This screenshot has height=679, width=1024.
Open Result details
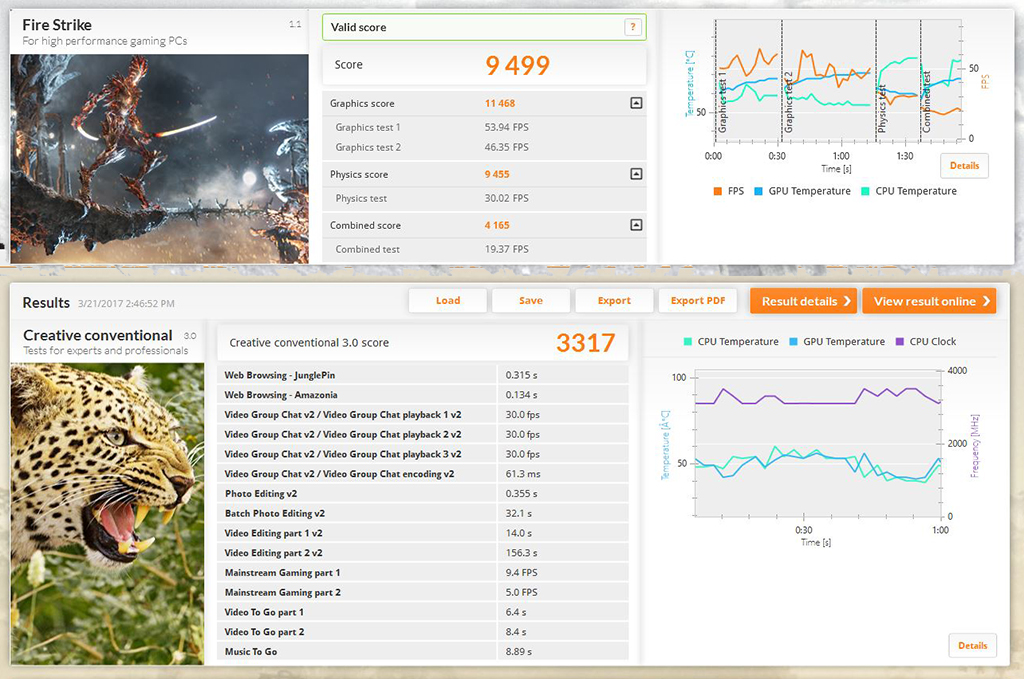(x=804, y=301)
